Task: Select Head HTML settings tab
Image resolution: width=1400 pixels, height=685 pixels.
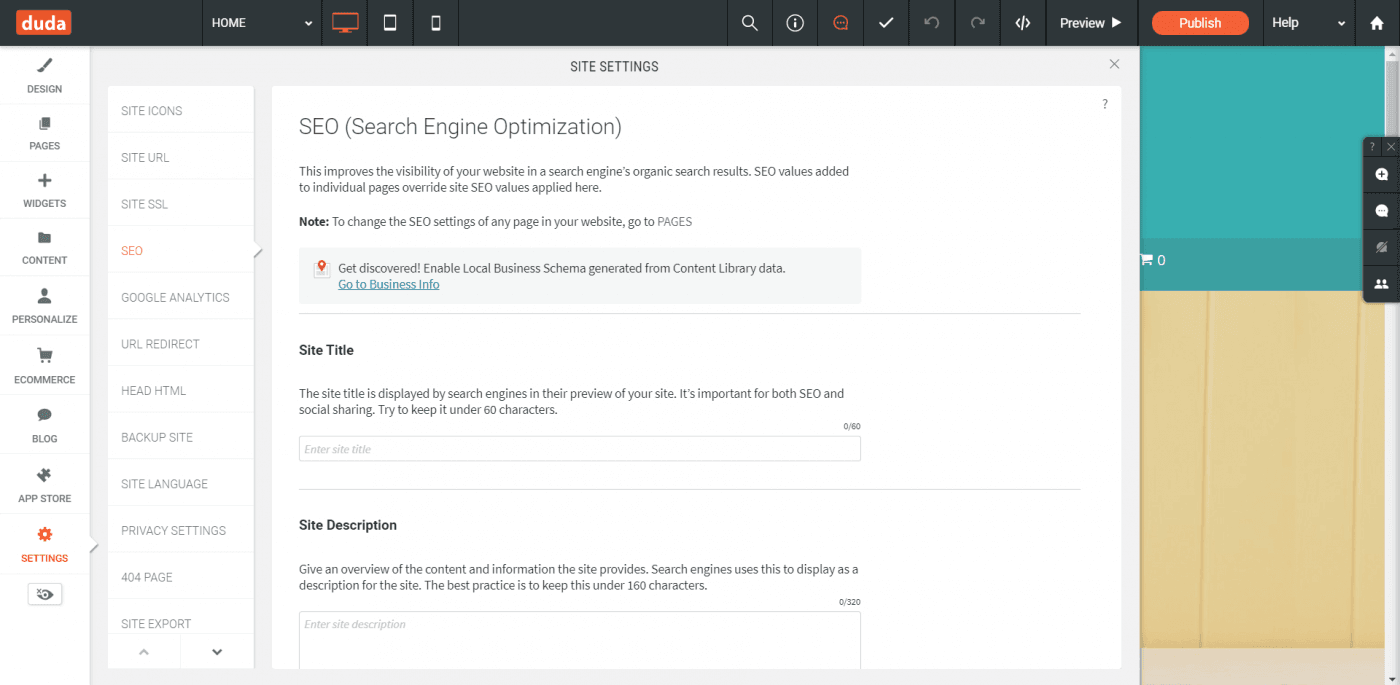Action: coord(181,390)
